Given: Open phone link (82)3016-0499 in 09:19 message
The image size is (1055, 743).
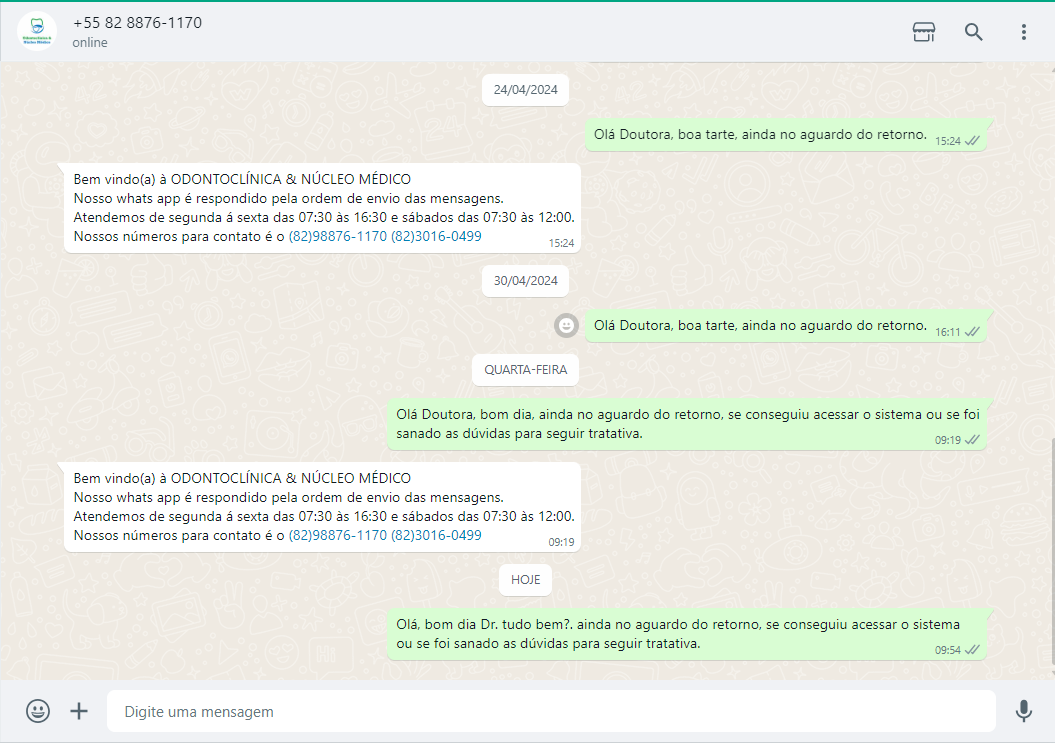Looking at the screenshot, I should [x=436, y=535].
